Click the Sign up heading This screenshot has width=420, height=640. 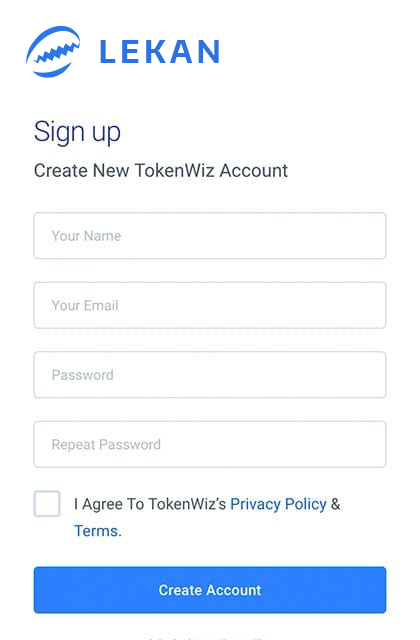[77, 133]
